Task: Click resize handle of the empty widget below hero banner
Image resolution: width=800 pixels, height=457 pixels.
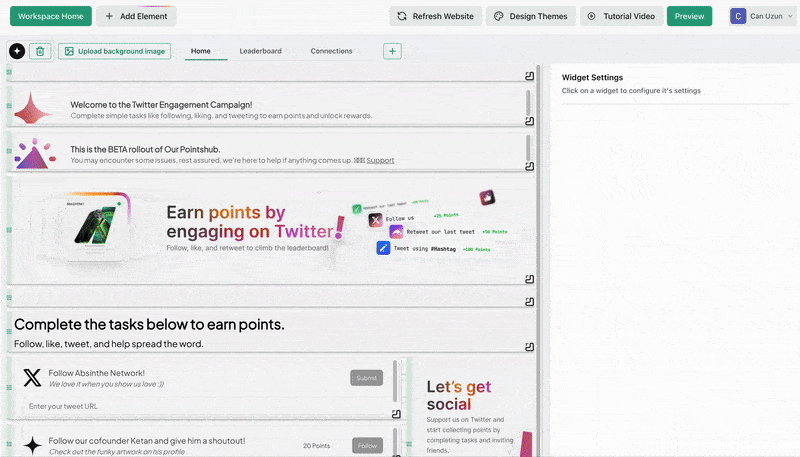Action: point(530,302)
